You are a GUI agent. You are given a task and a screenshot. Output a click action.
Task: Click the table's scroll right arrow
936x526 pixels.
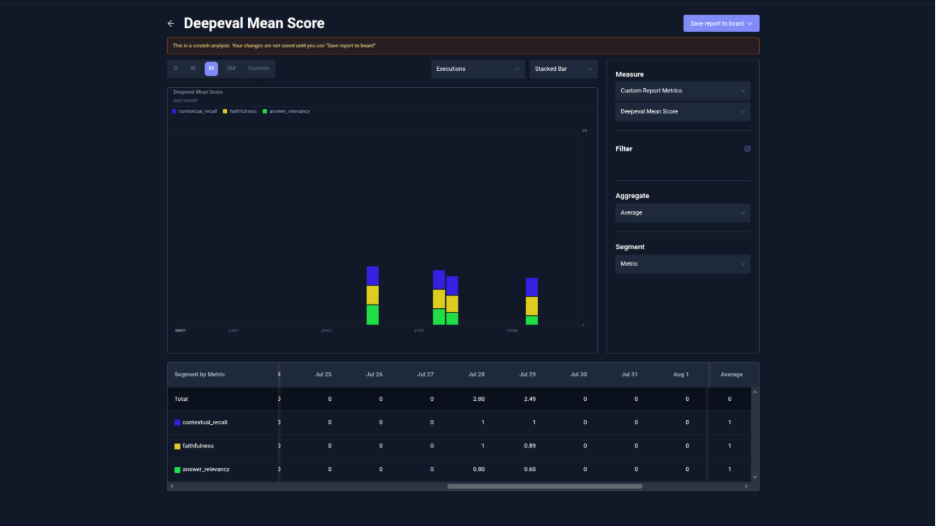click(746, 487)
